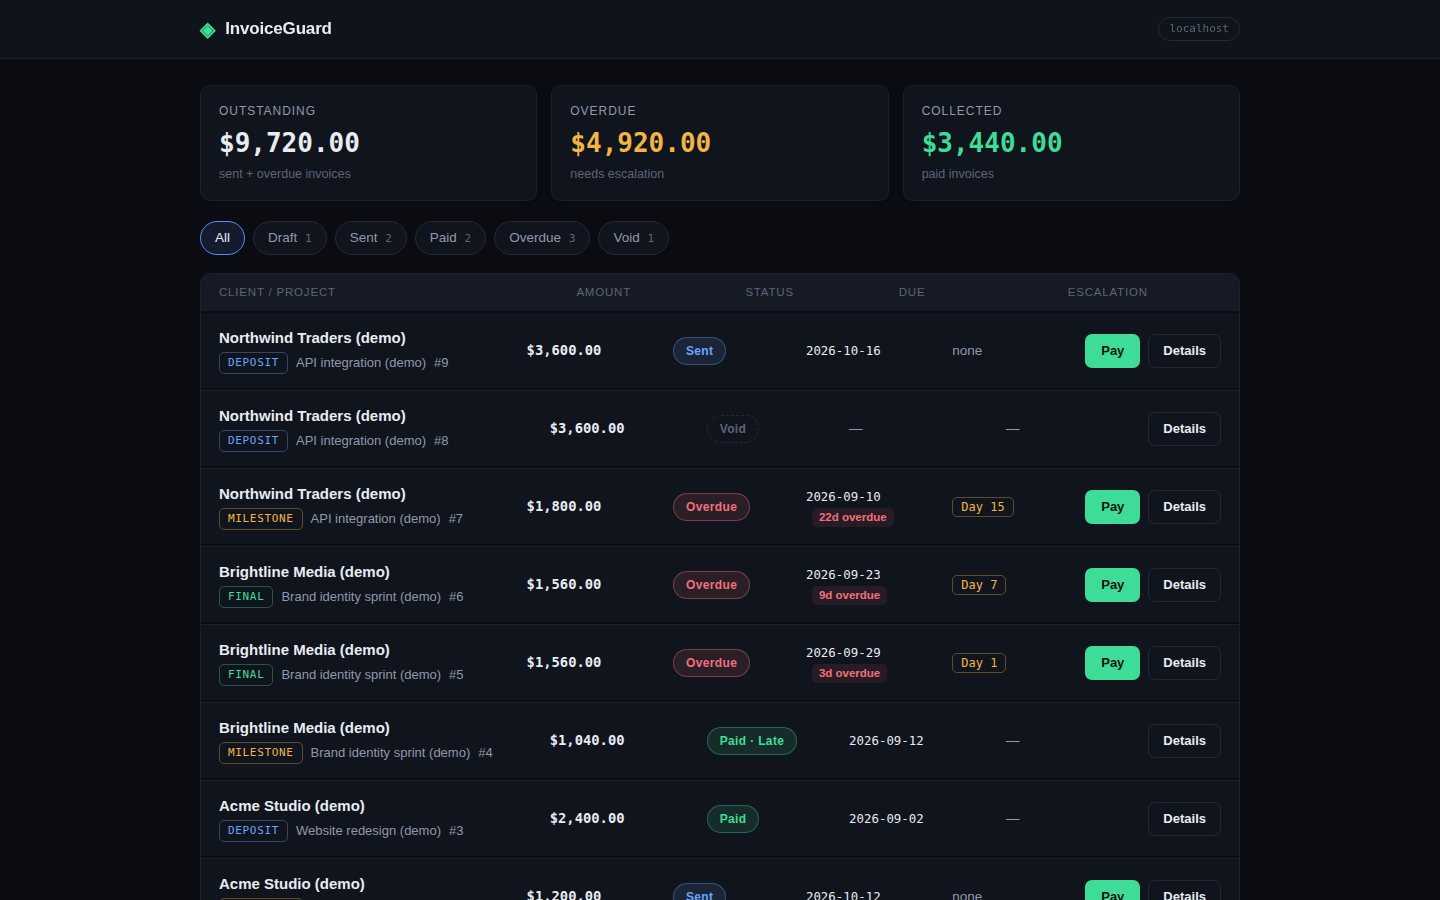Click the Day 7 escalation tag
Viewport: 1440px width, 900px height.
pyautogui.click(x=979, y=585)
